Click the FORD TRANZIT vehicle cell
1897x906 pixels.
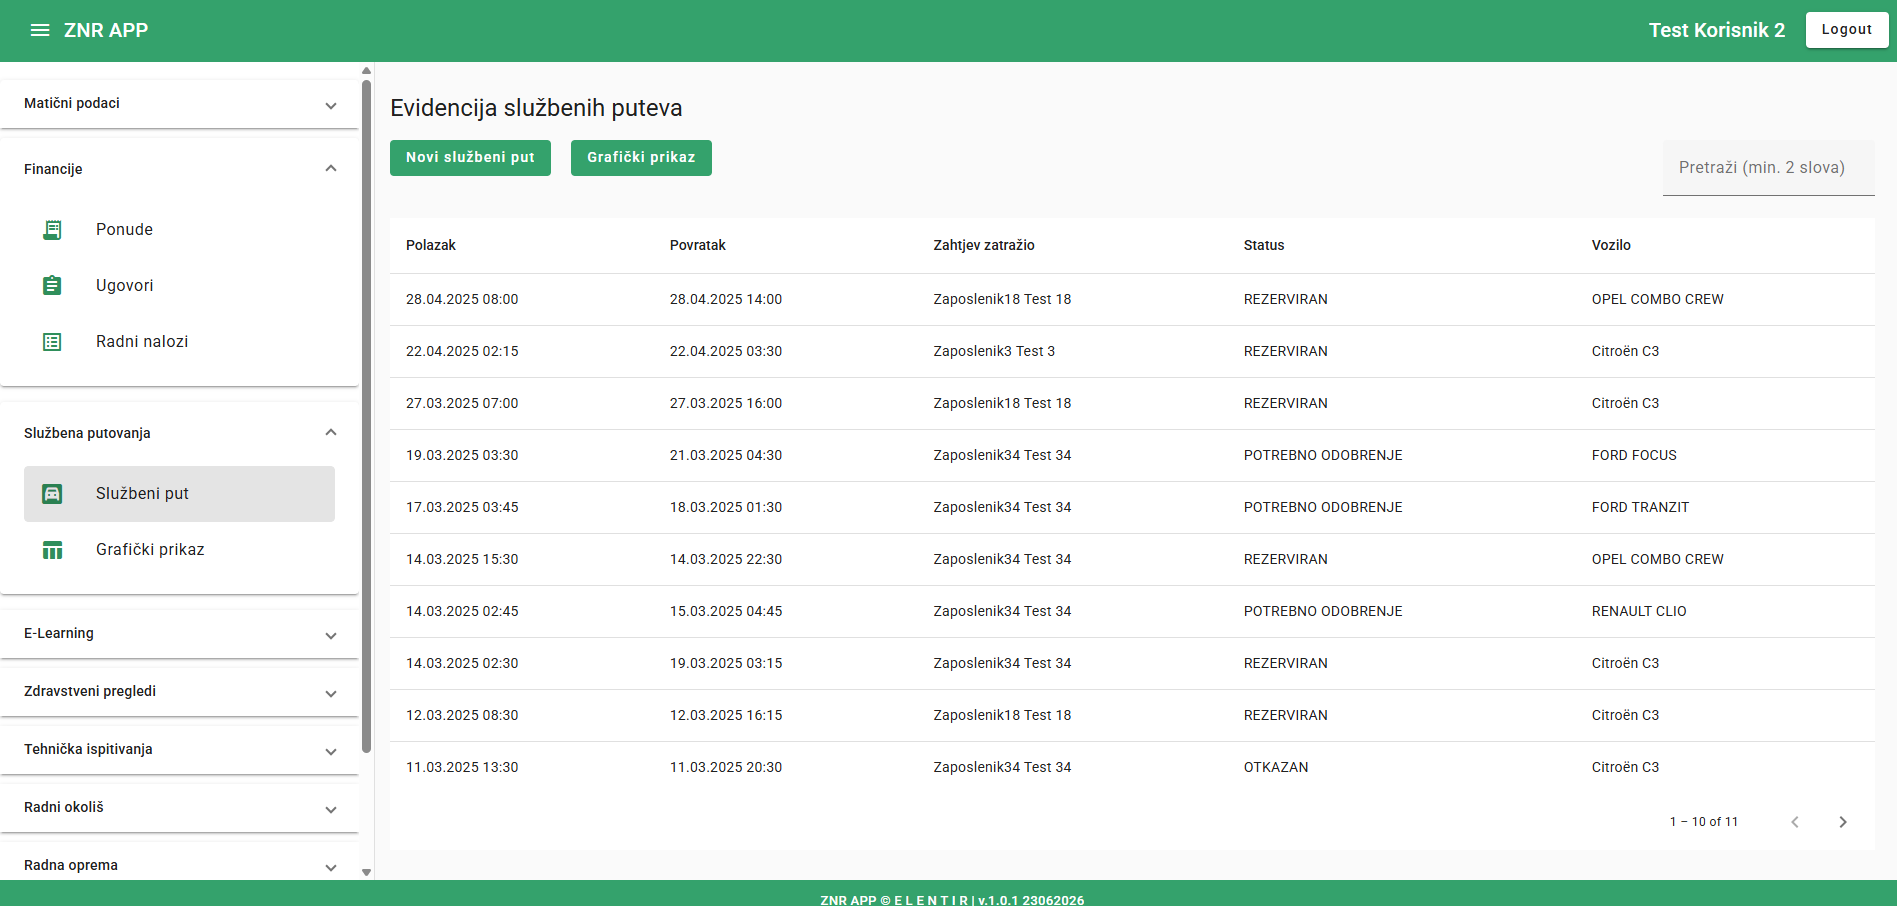click(x=1640, y=508)
